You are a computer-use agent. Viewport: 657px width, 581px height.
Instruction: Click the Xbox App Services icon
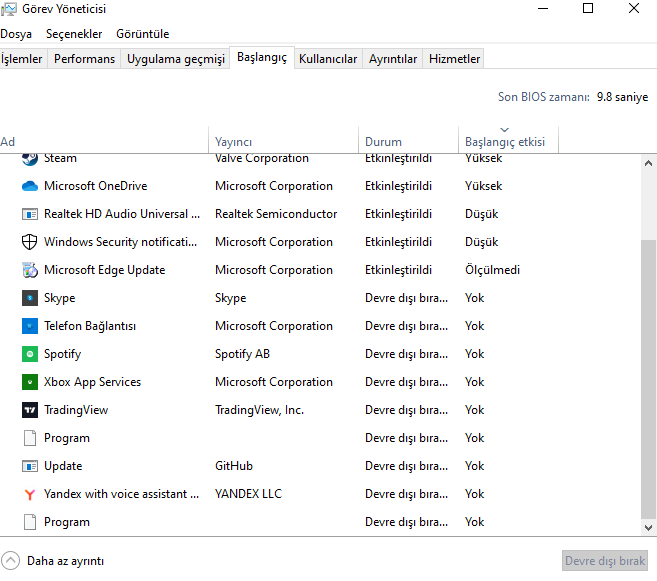click(x=29, y=382)
